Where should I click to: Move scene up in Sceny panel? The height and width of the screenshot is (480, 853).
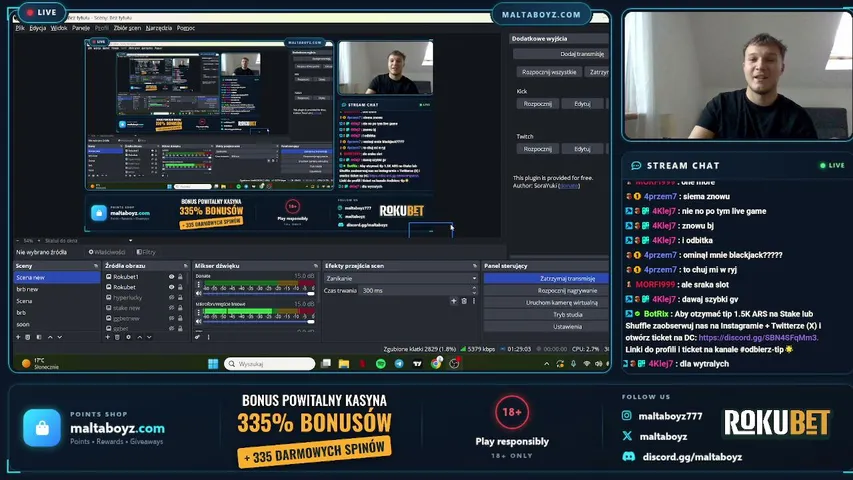click(x=50, y=337)
